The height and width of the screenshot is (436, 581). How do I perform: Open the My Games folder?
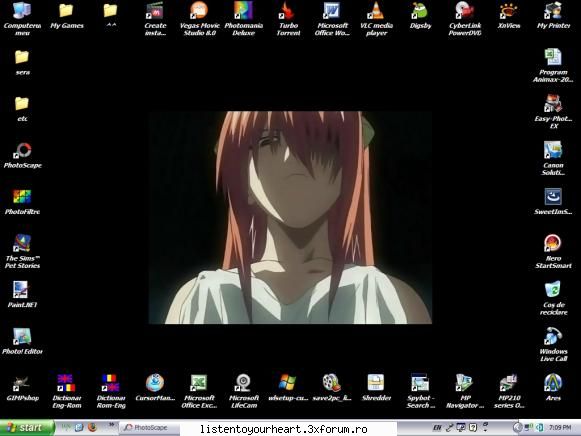(67, 16)
